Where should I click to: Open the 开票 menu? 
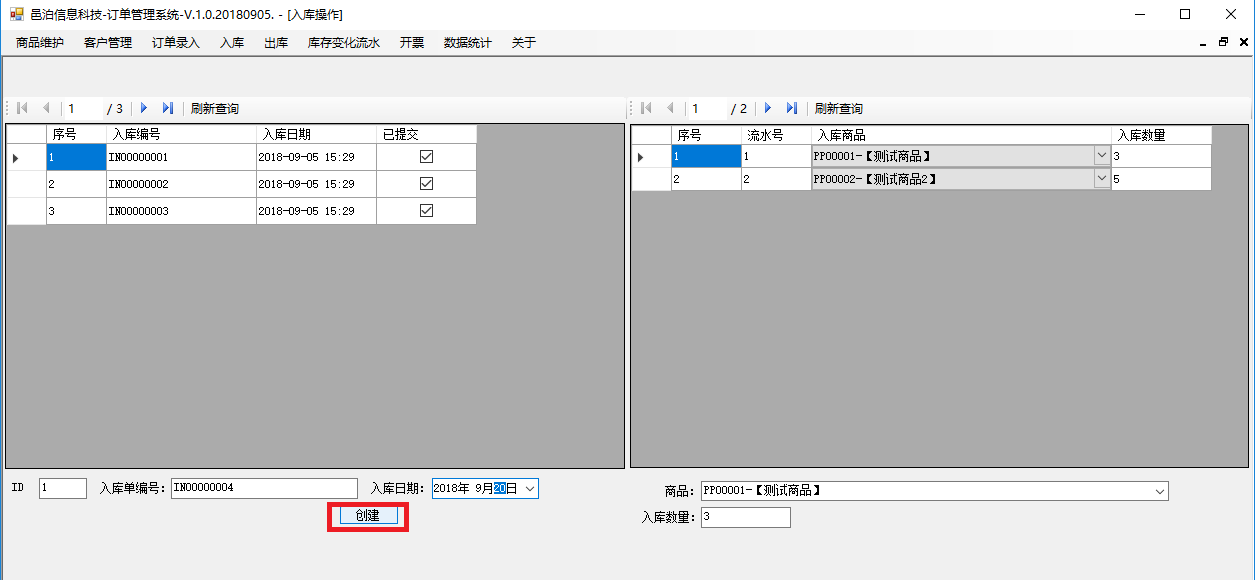(x=412, y=43)
